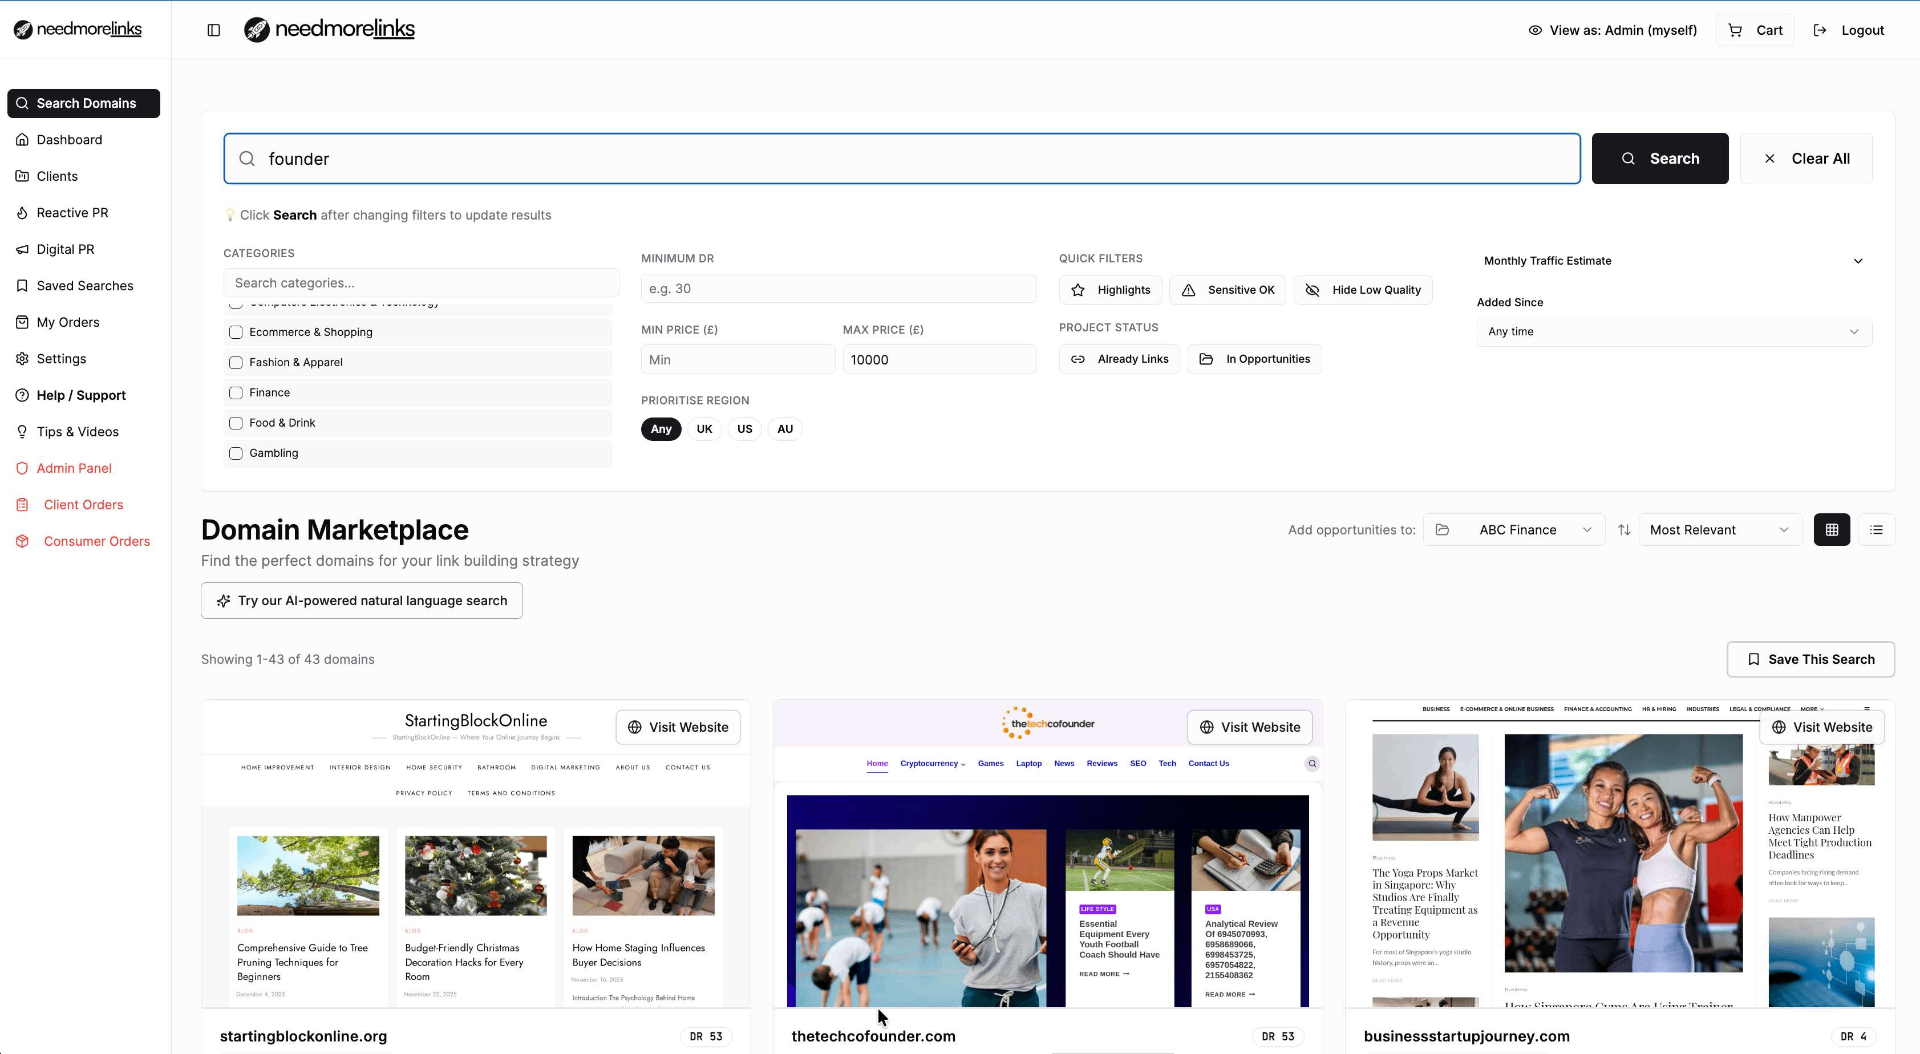The height and width of the screenshot is (1054, 1920).
Task: Toggle In Opportunities project status
Action: coord(1254,359)
